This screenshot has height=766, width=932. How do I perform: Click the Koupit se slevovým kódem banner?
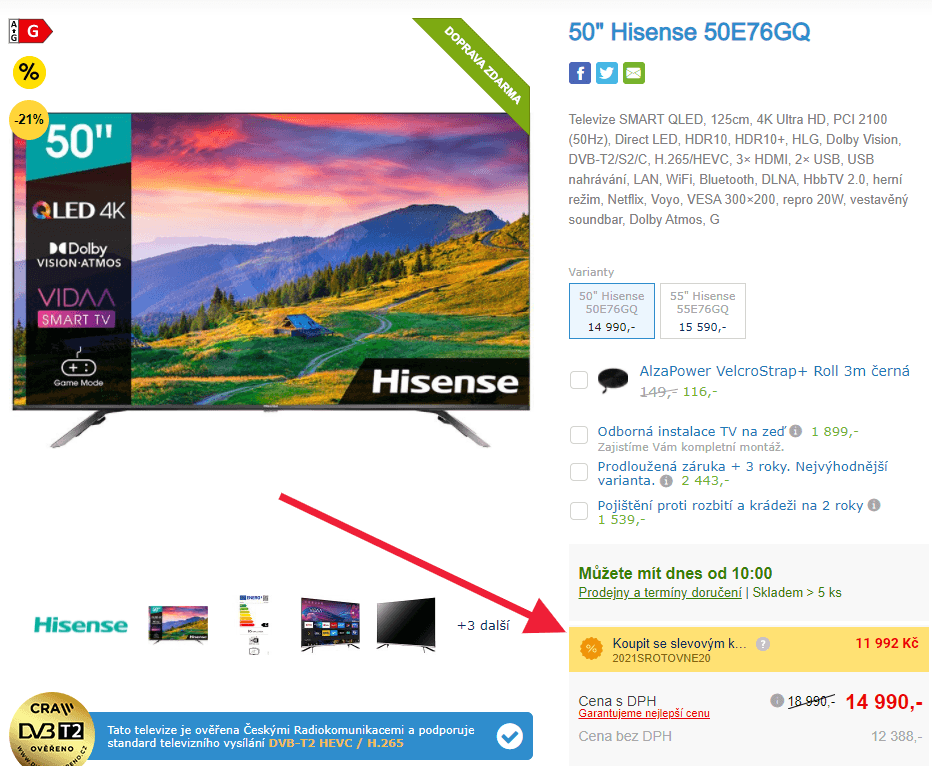(748, 650)
